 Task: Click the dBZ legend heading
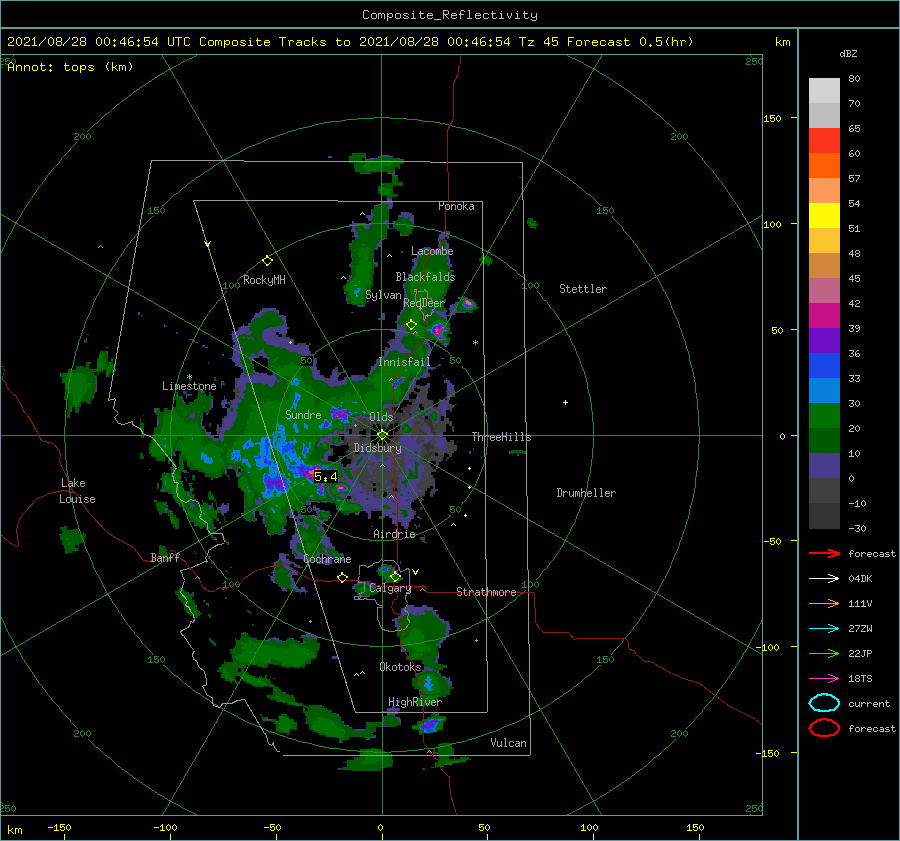coord(848,53)
